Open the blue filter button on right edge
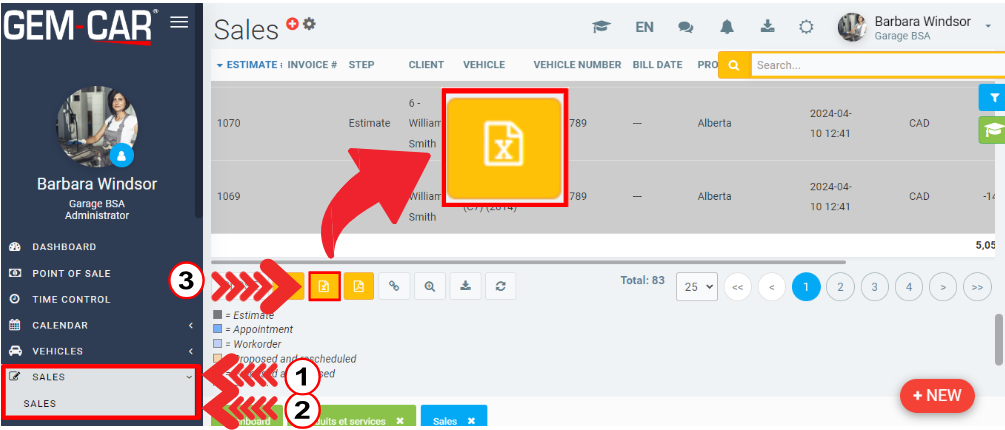1005x430 pixels. pyautogui.click(x=993, y=97)
